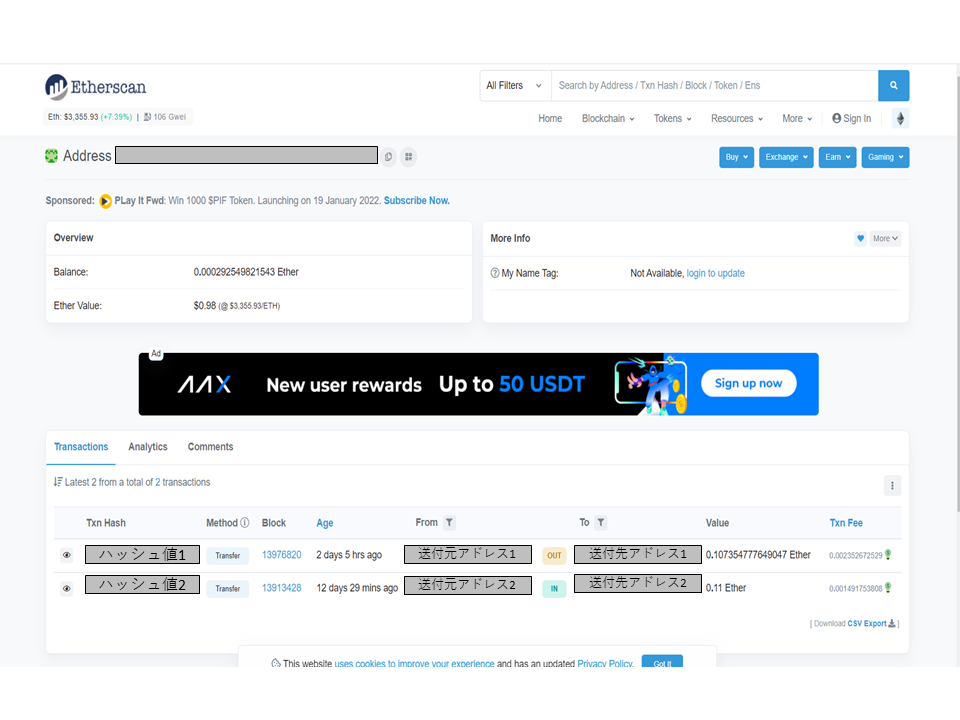
Task: Click the From column filter icon
Action: pyautogui.click(x=449, y=523)
